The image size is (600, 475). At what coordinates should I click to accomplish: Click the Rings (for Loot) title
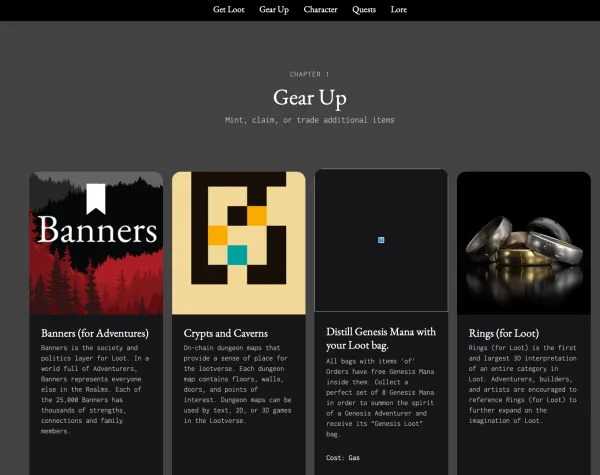(504, 333)
